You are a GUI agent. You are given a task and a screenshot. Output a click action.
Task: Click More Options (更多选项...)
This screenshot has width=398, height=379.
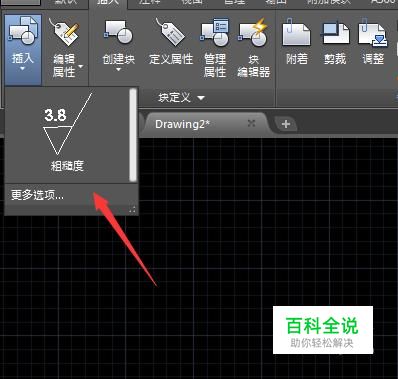(x=37, y=195)
